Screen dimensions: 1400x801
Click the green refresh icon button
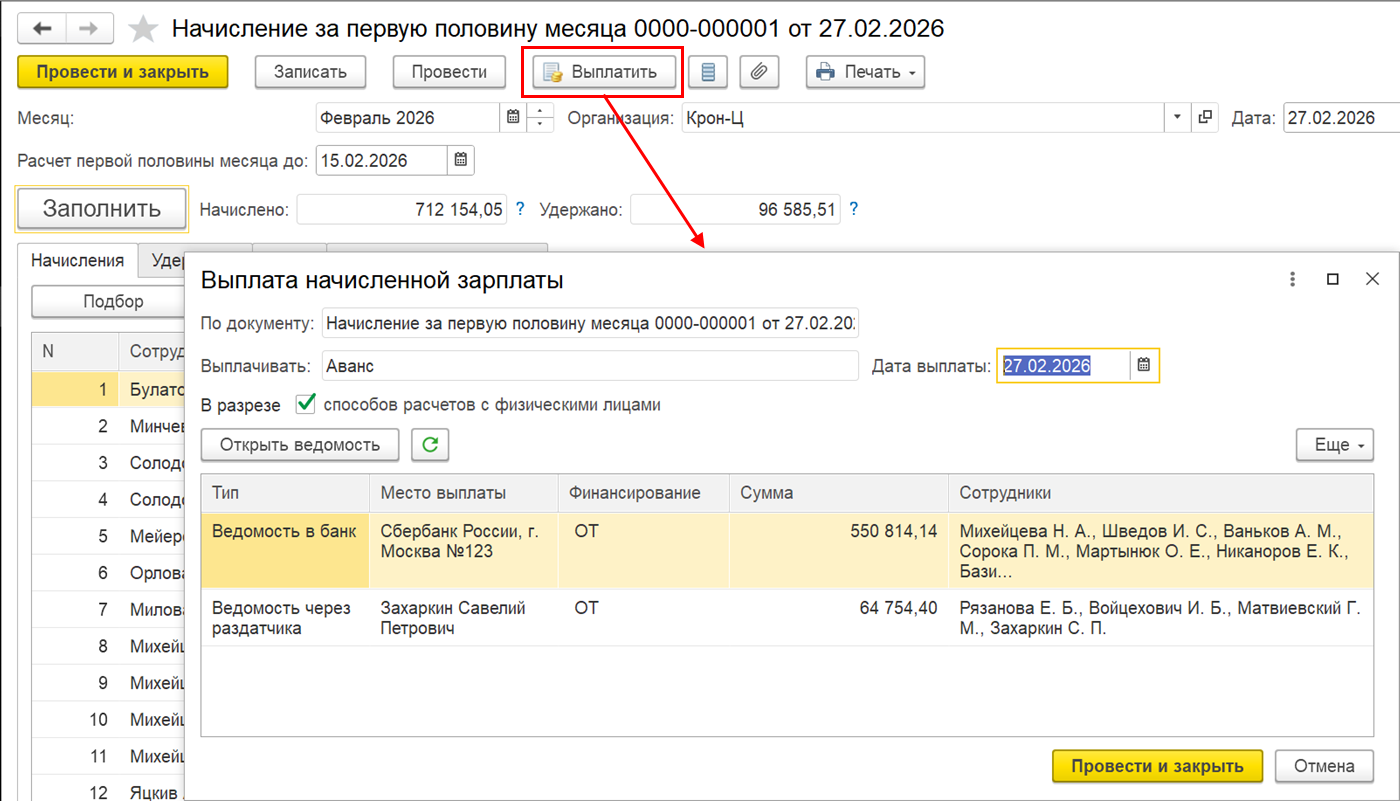[x=430, y=445]
